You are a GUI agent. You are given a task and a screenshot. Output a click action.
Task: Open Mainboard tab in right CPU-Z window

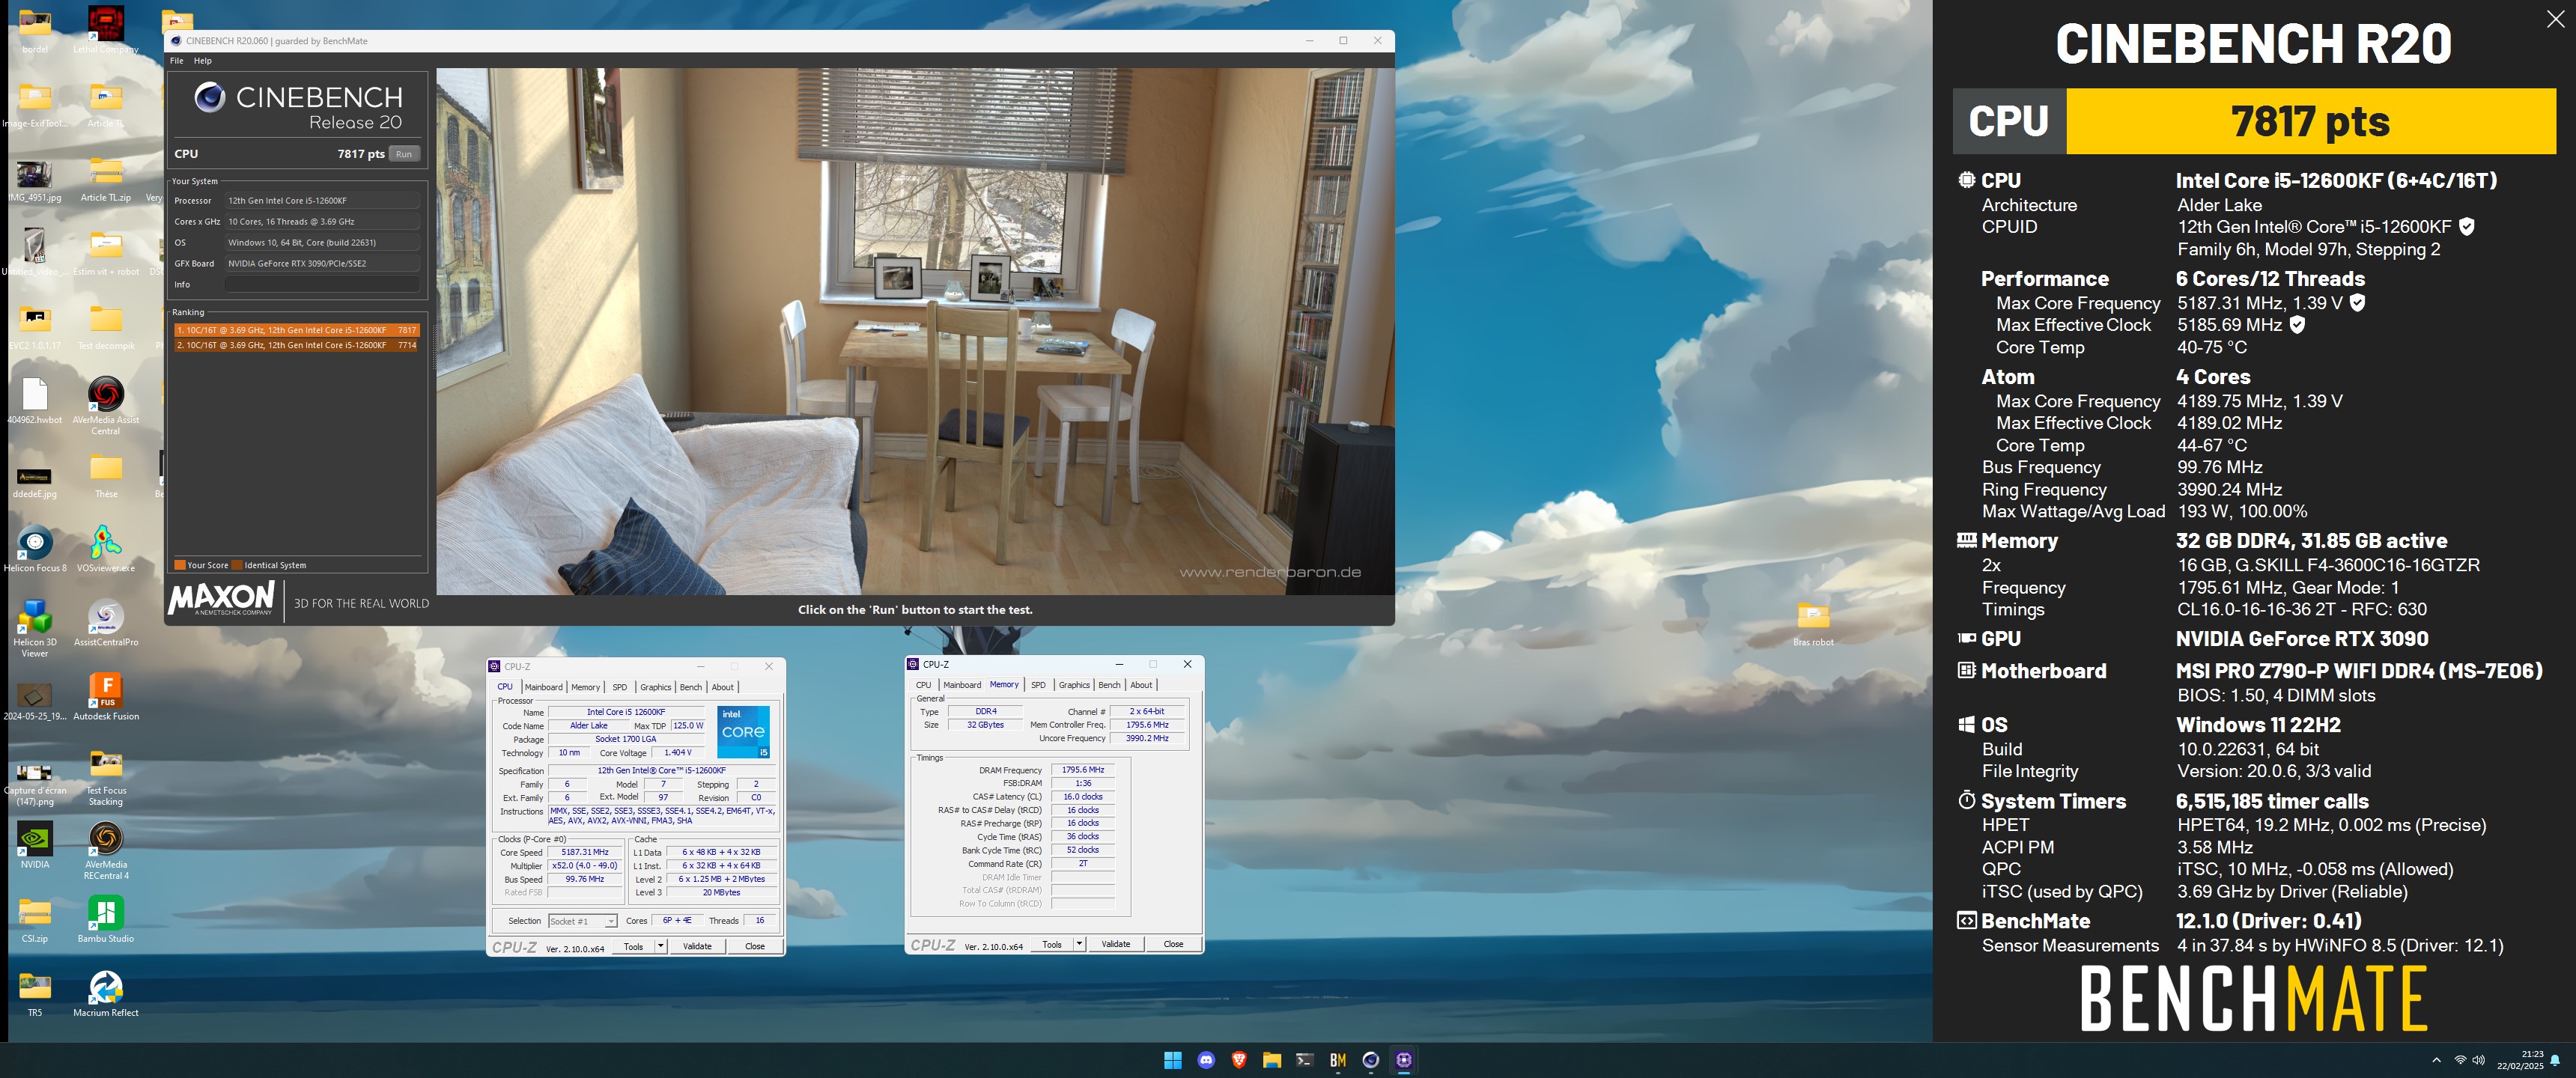[962, 685]
